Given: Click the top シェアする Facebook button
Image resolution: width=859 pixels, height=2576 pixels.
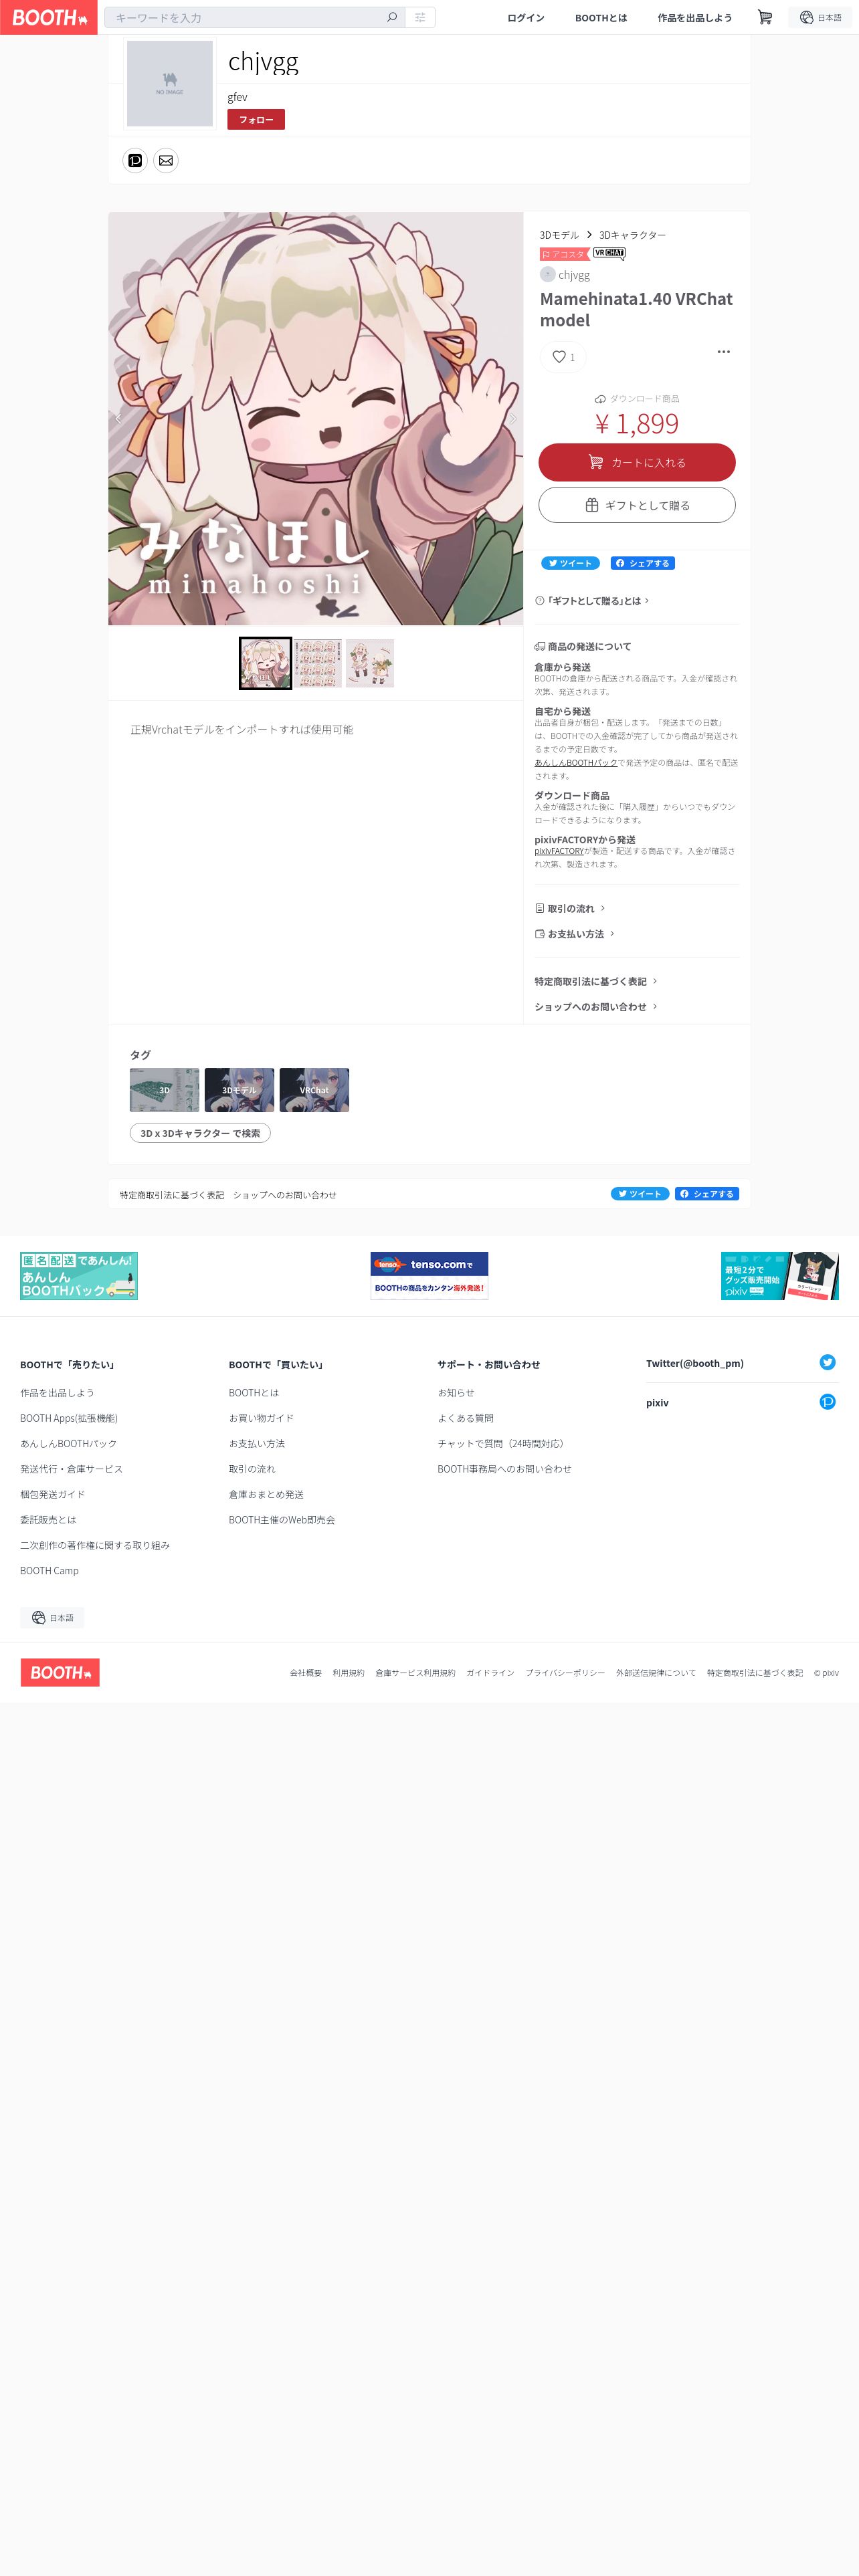Looking at the screenshot, I should click(x=643, y=563).
